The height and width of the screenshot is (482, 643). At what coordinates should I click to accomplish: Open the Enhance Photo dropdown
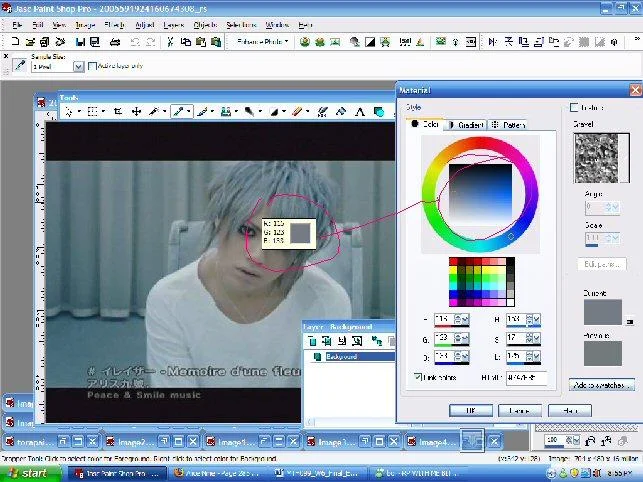coord(262,41)
